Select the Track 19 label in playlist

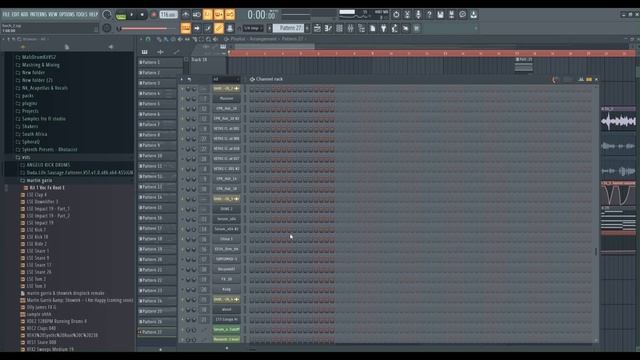(x=199, y=60)
